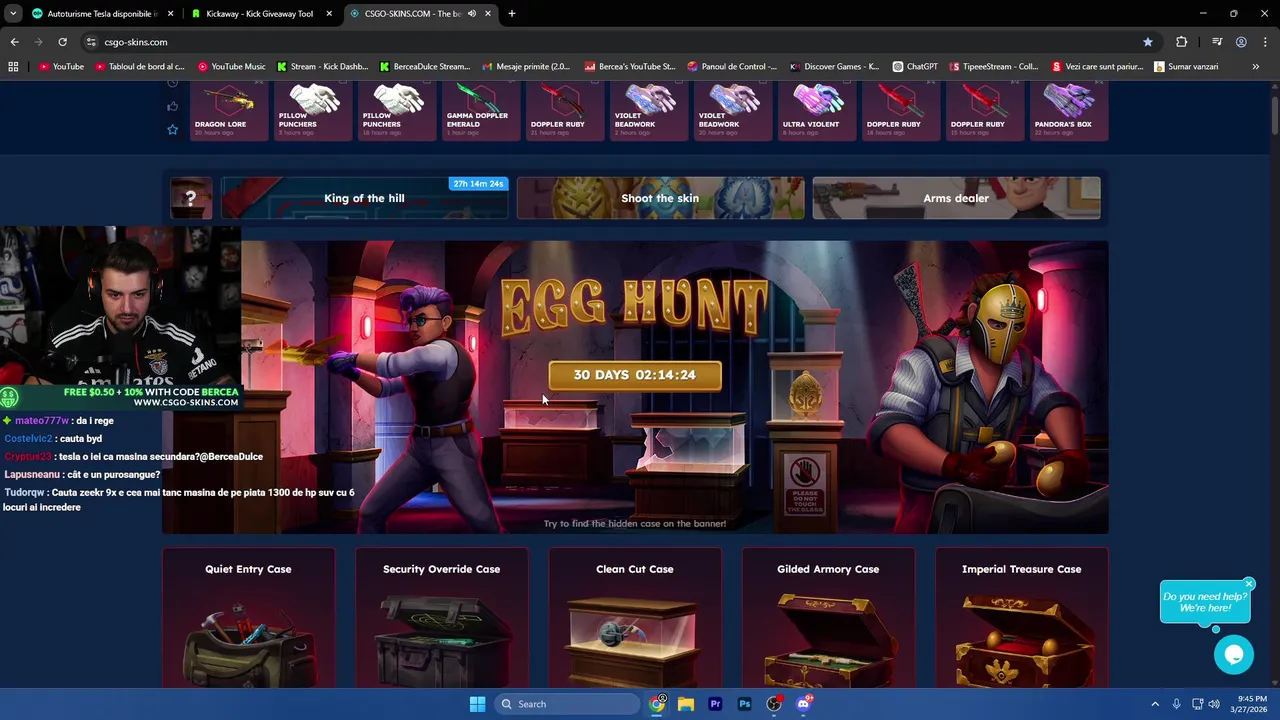Viewport: 1280px width, 720px height.
Task: Open the Chrome profile avatar
Action: (1241, 42)
